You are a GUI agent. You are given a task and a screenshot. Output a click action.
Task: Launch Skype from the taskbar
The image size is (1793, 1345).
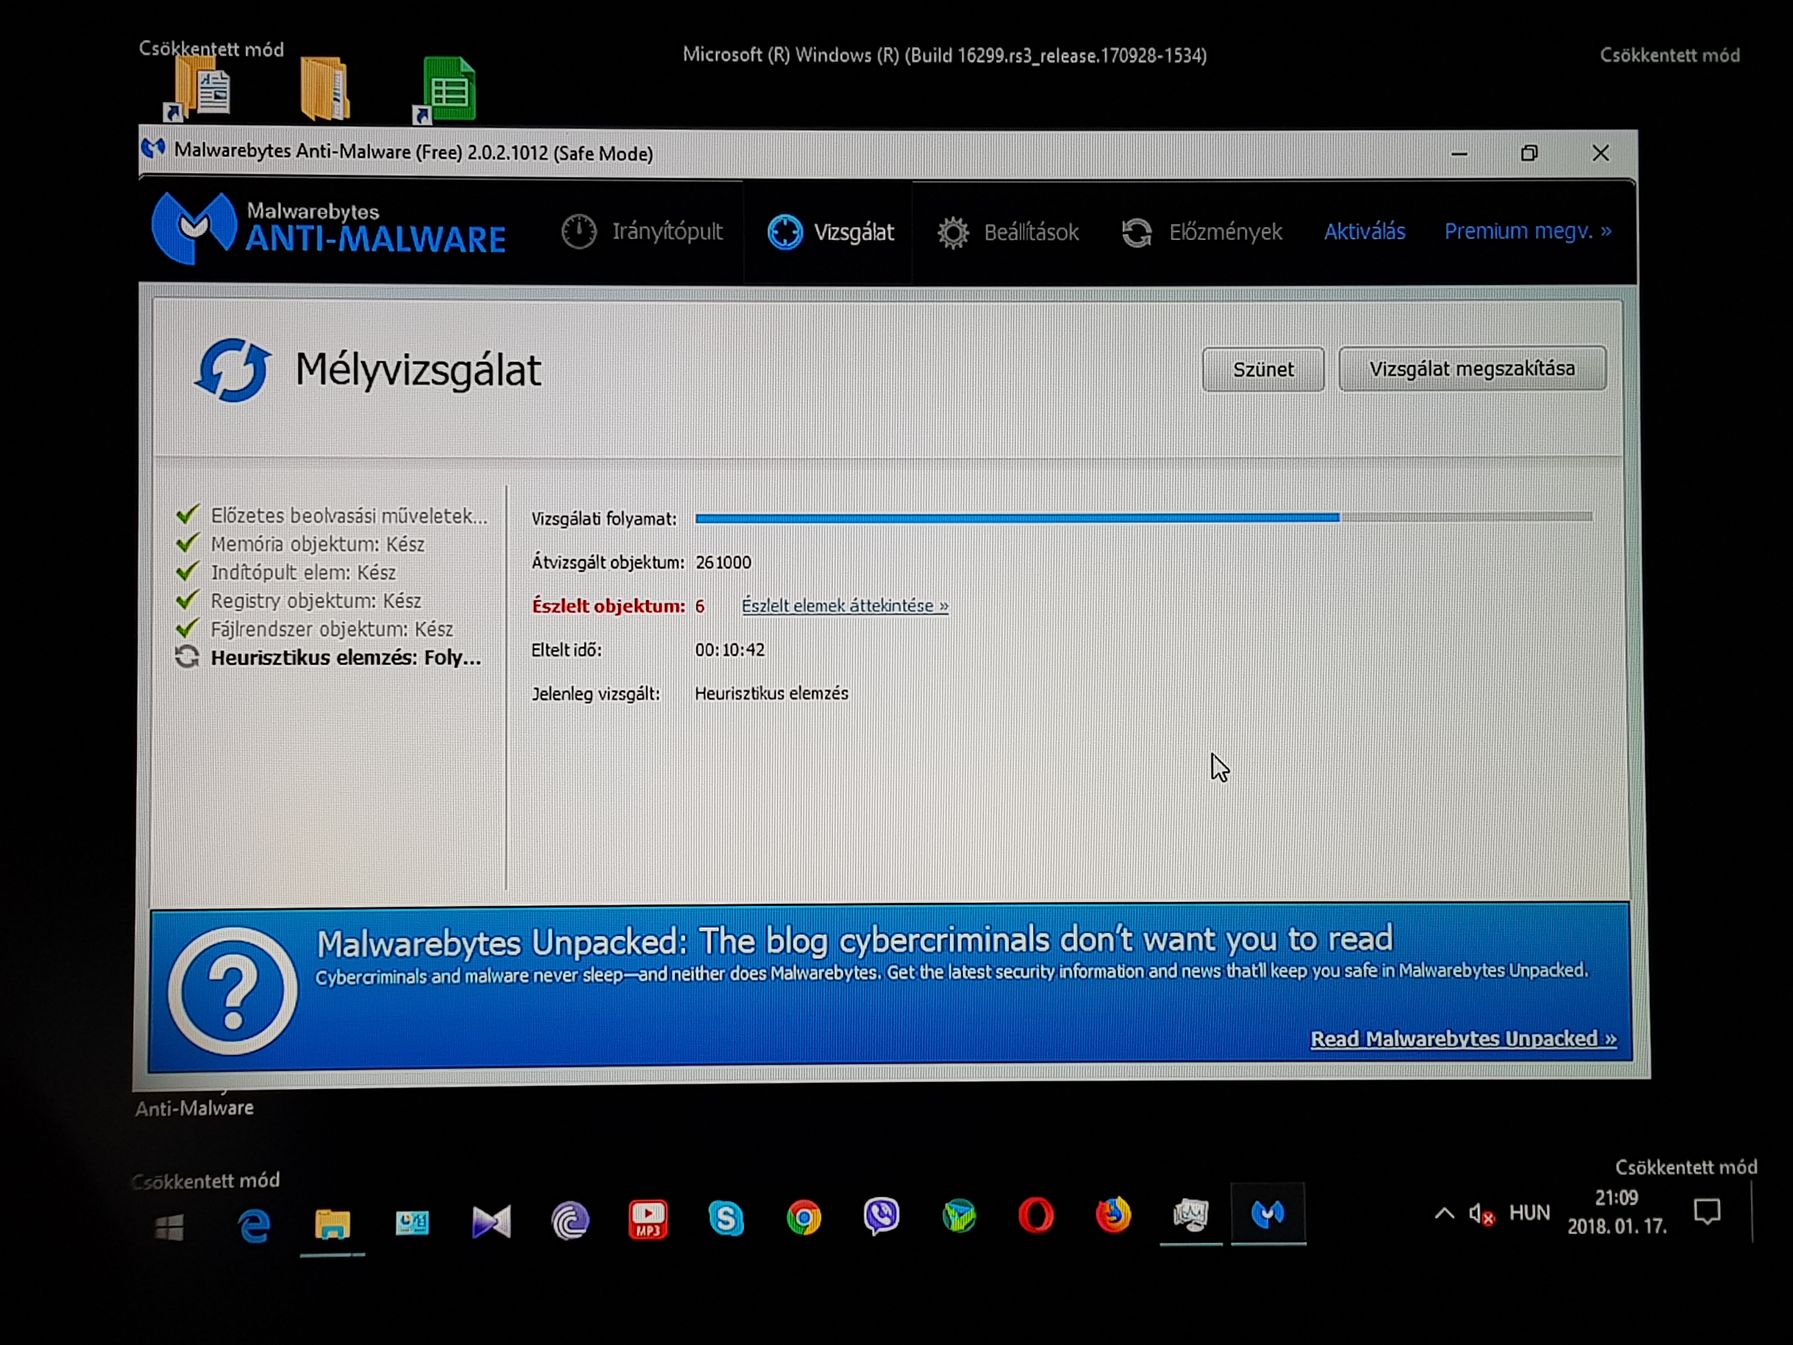tap(726, 1218)
